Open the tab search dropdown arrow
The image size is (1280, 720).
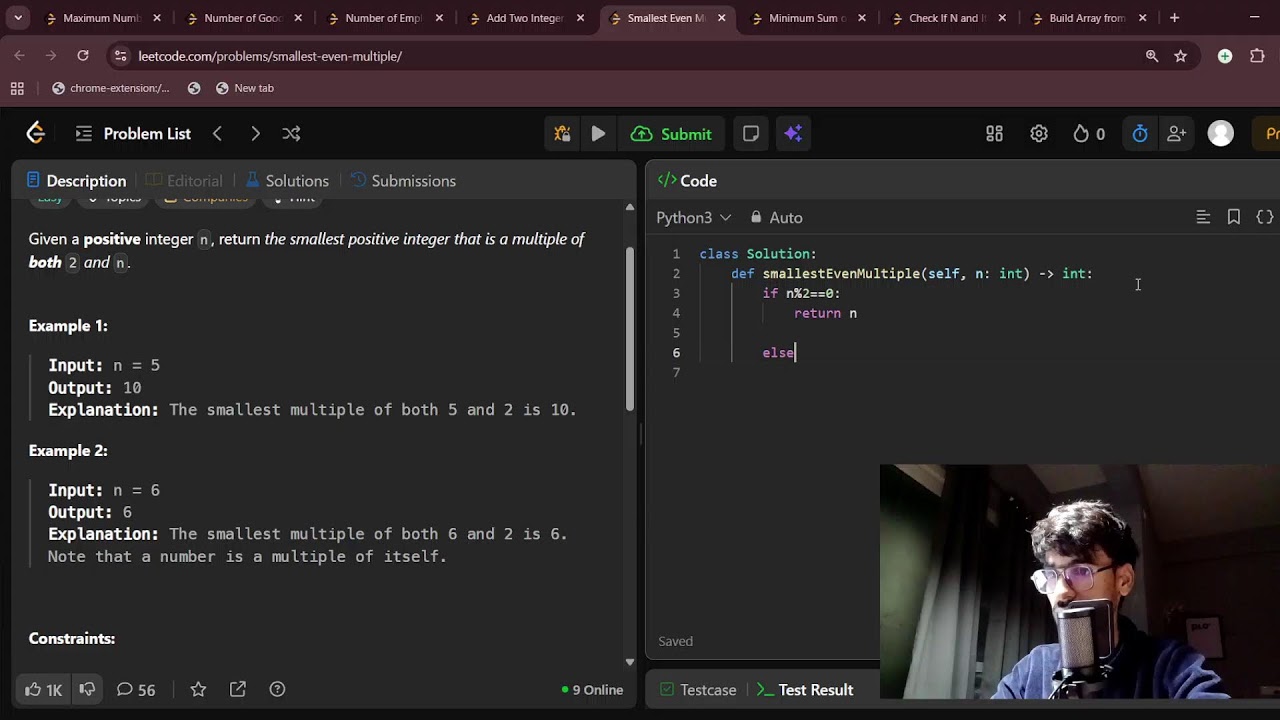(19, 18)
